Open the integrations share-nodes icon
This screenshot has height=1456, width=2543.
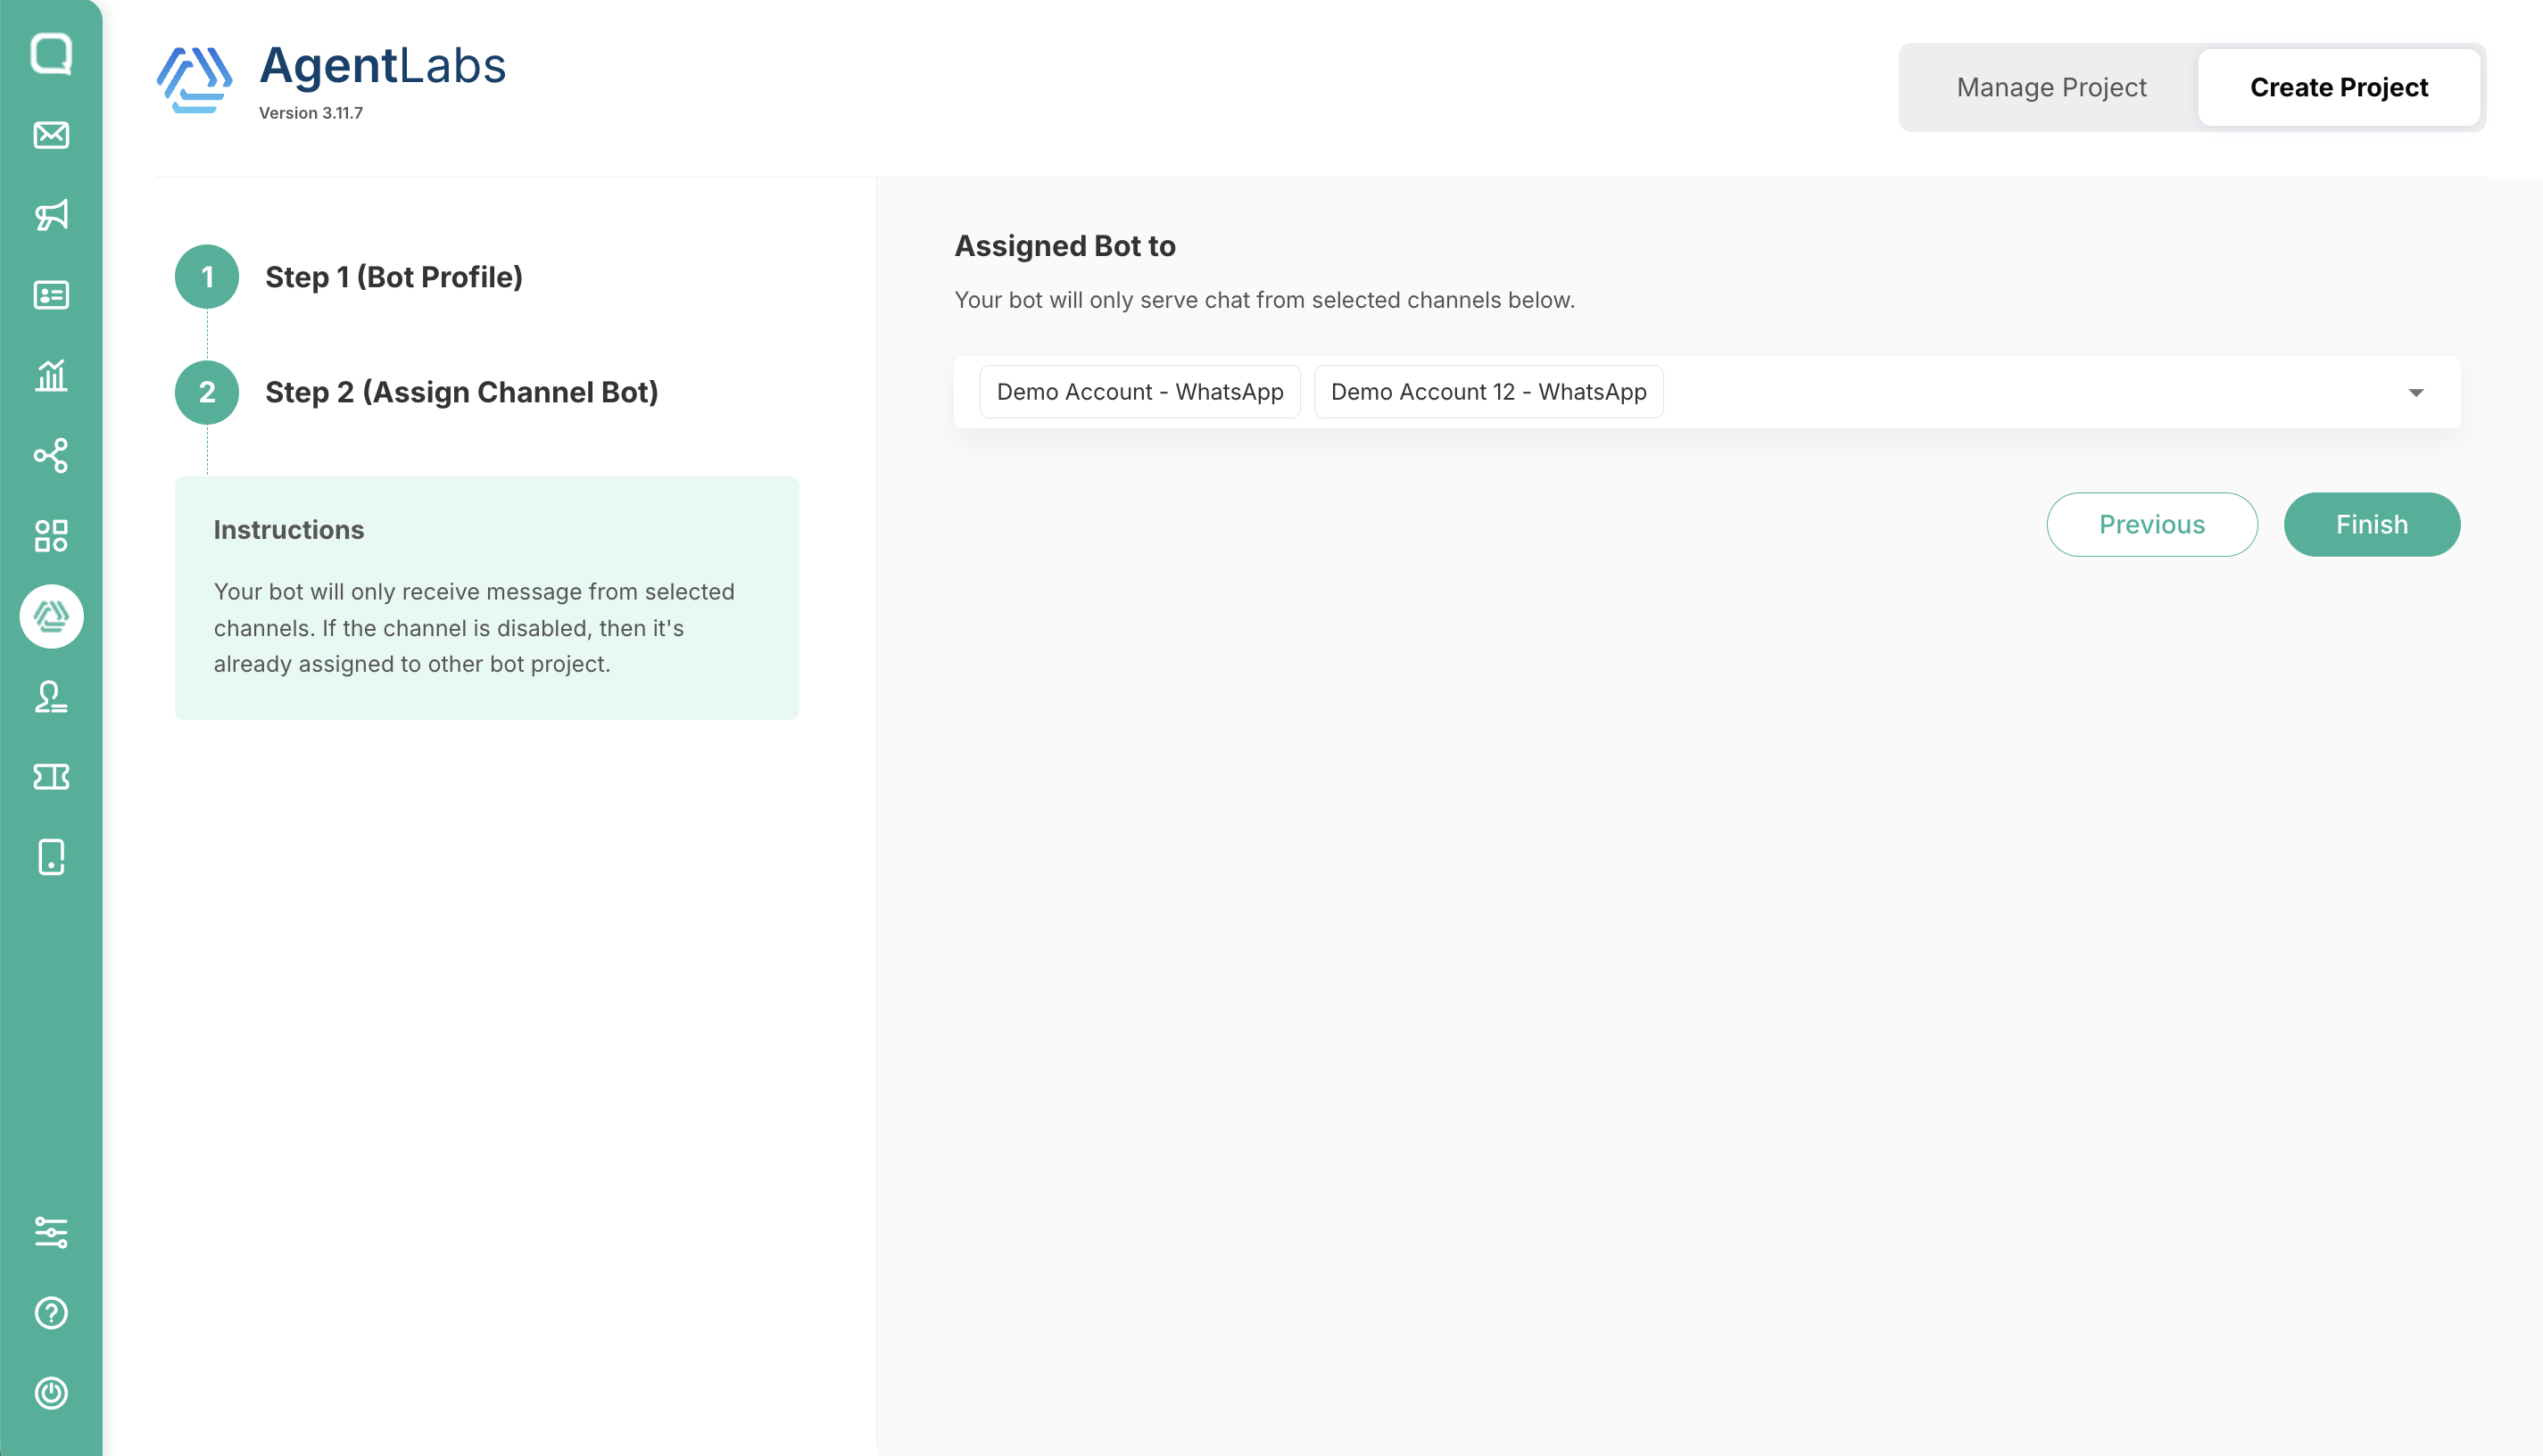coord(51,455)
